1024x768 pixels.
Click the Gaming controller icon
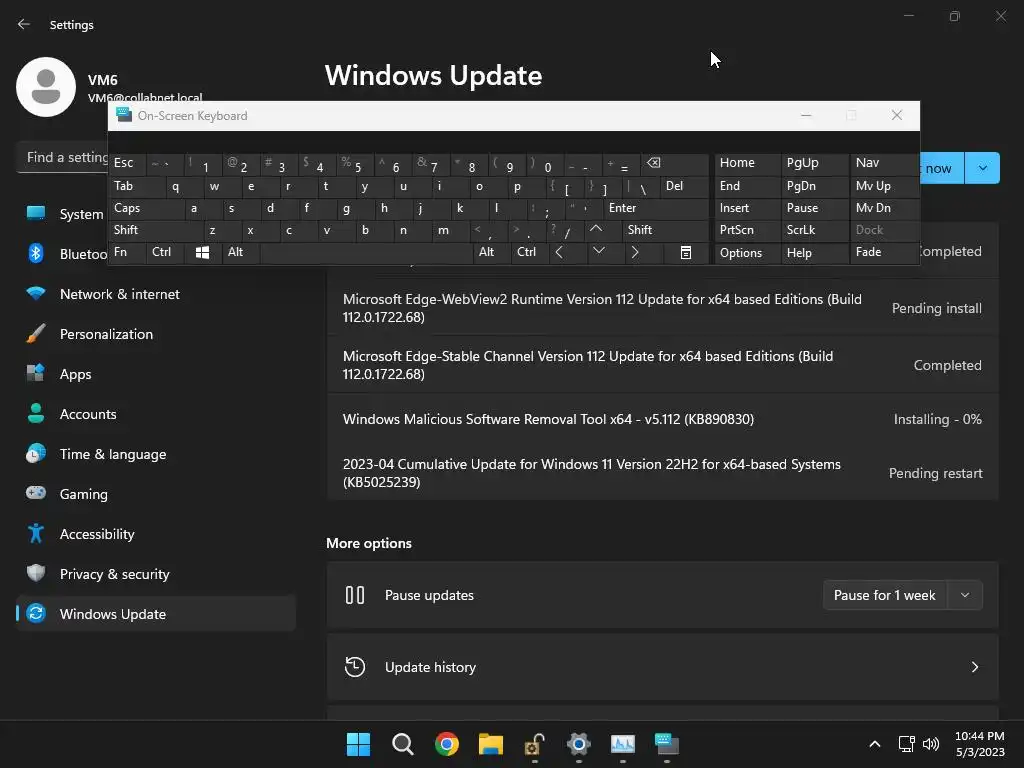36,493
